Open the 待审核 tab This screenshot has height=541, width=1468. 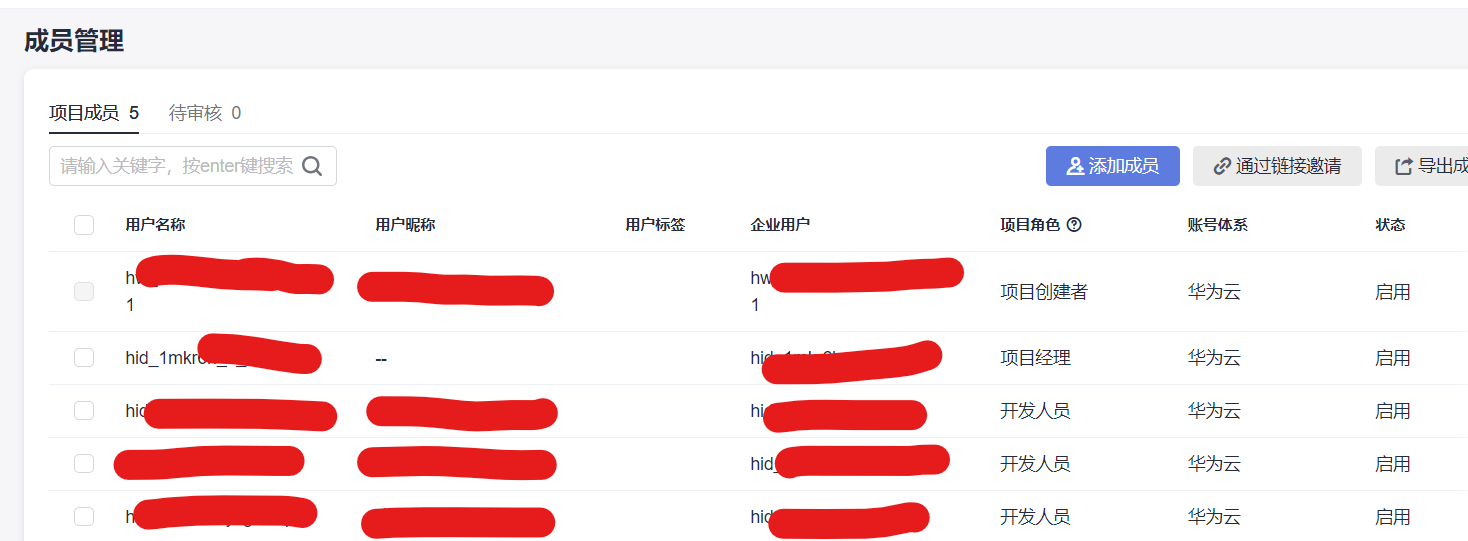pyautogui.click(x=196, y=113)
